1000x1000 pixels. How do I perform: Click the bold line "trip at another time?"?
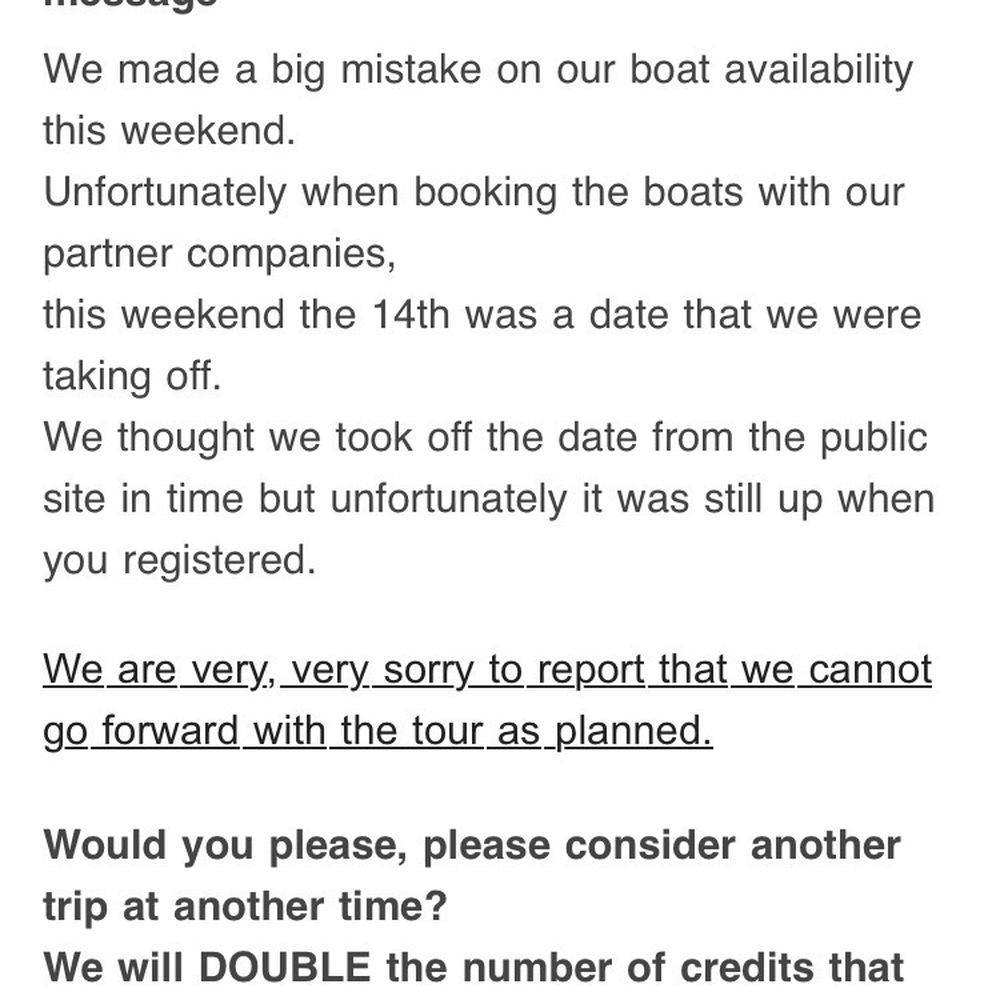[x=245, y=908]
